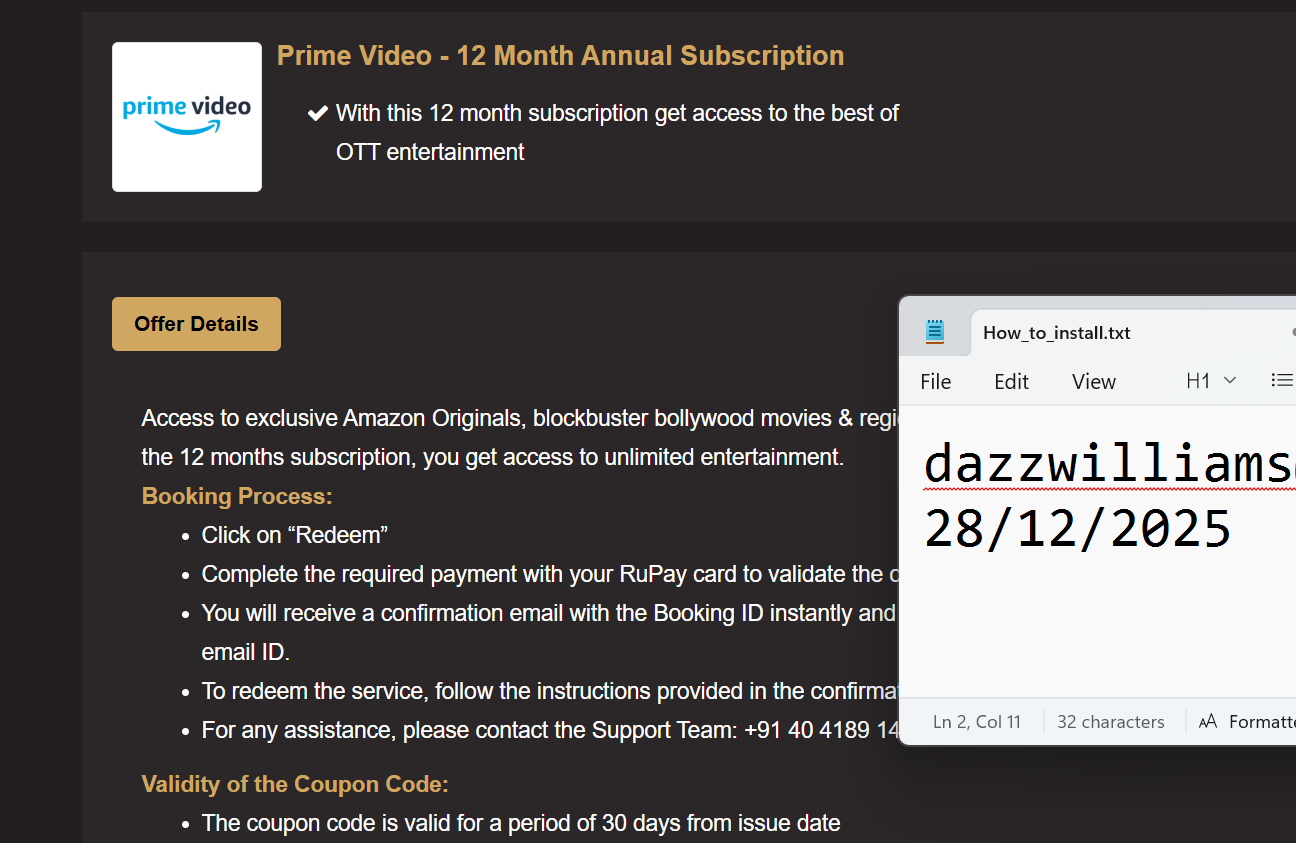Image resolution: width=1296 pixels, height=843 pixels.
Task: Click the 32 characters count in status bar
Action: click(x=1110, y=721)
